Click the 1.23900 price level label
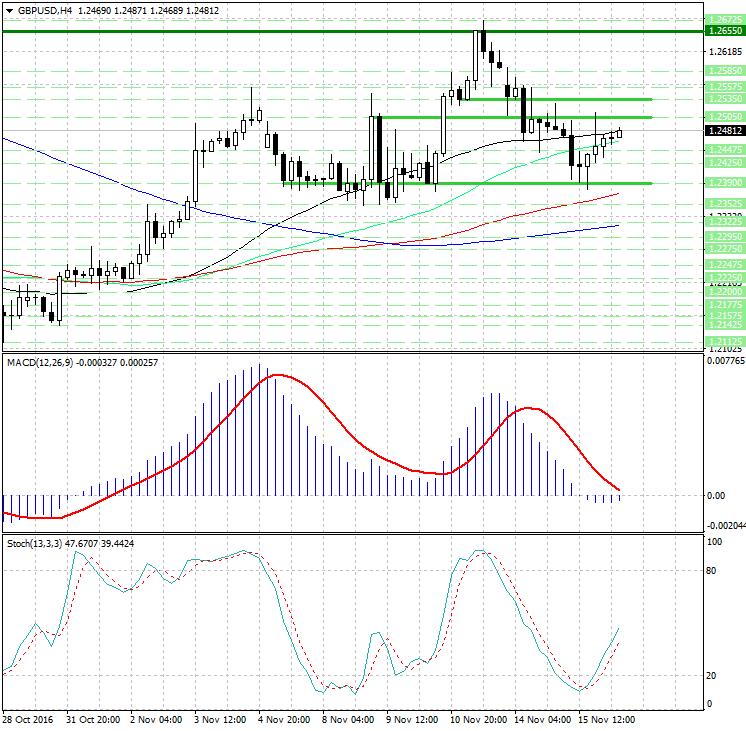 point(724,183)
